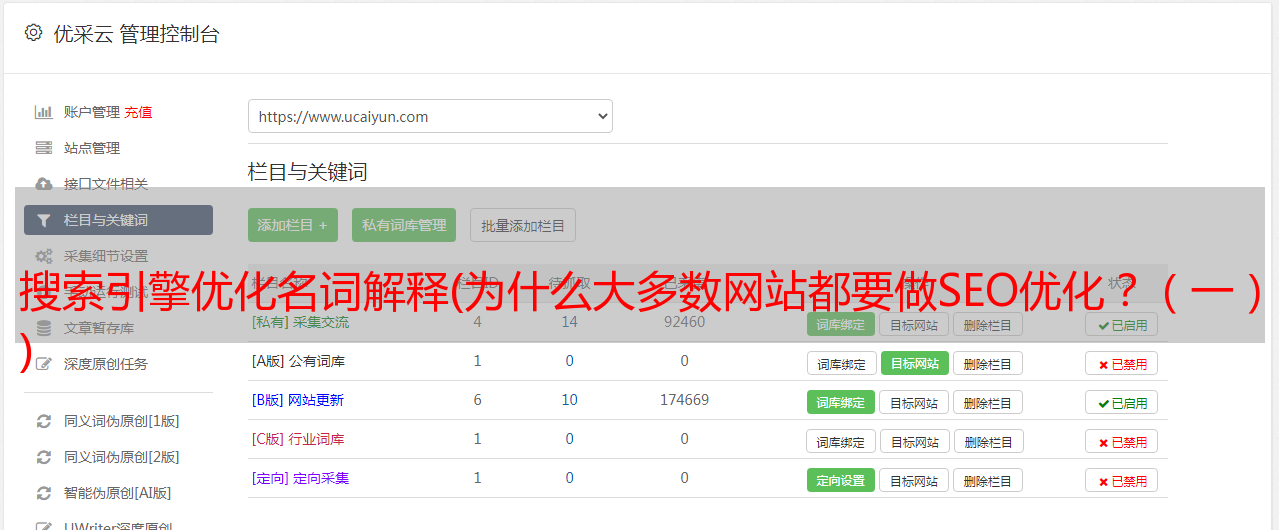Viewport: 1279px width, 530px height.
Task: Click green 目标网站 in the 公有词库 row
Action: point(914,363)
